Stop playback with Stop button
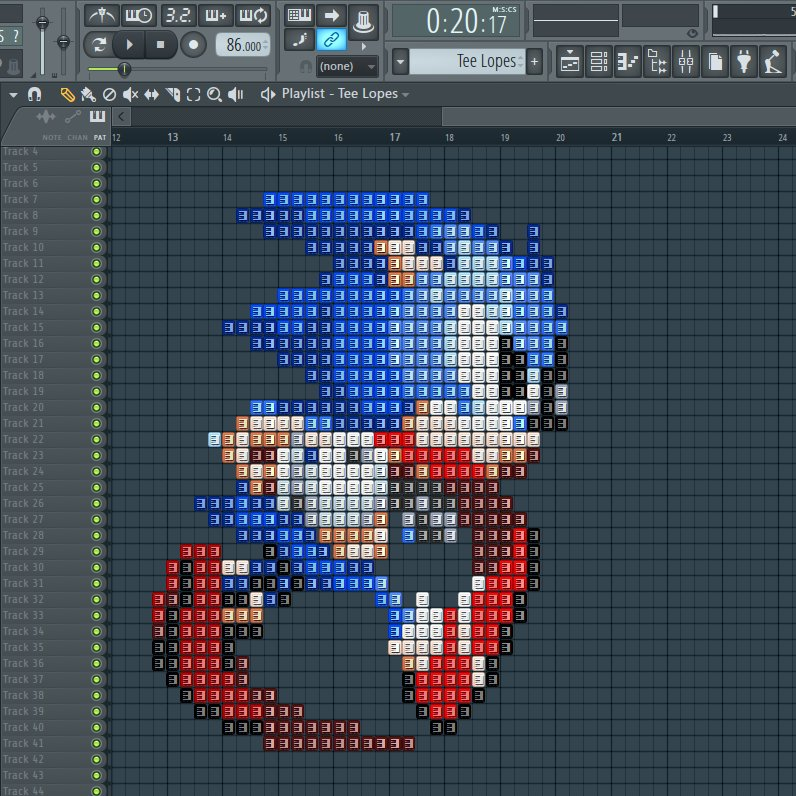 tap(160, 45)
